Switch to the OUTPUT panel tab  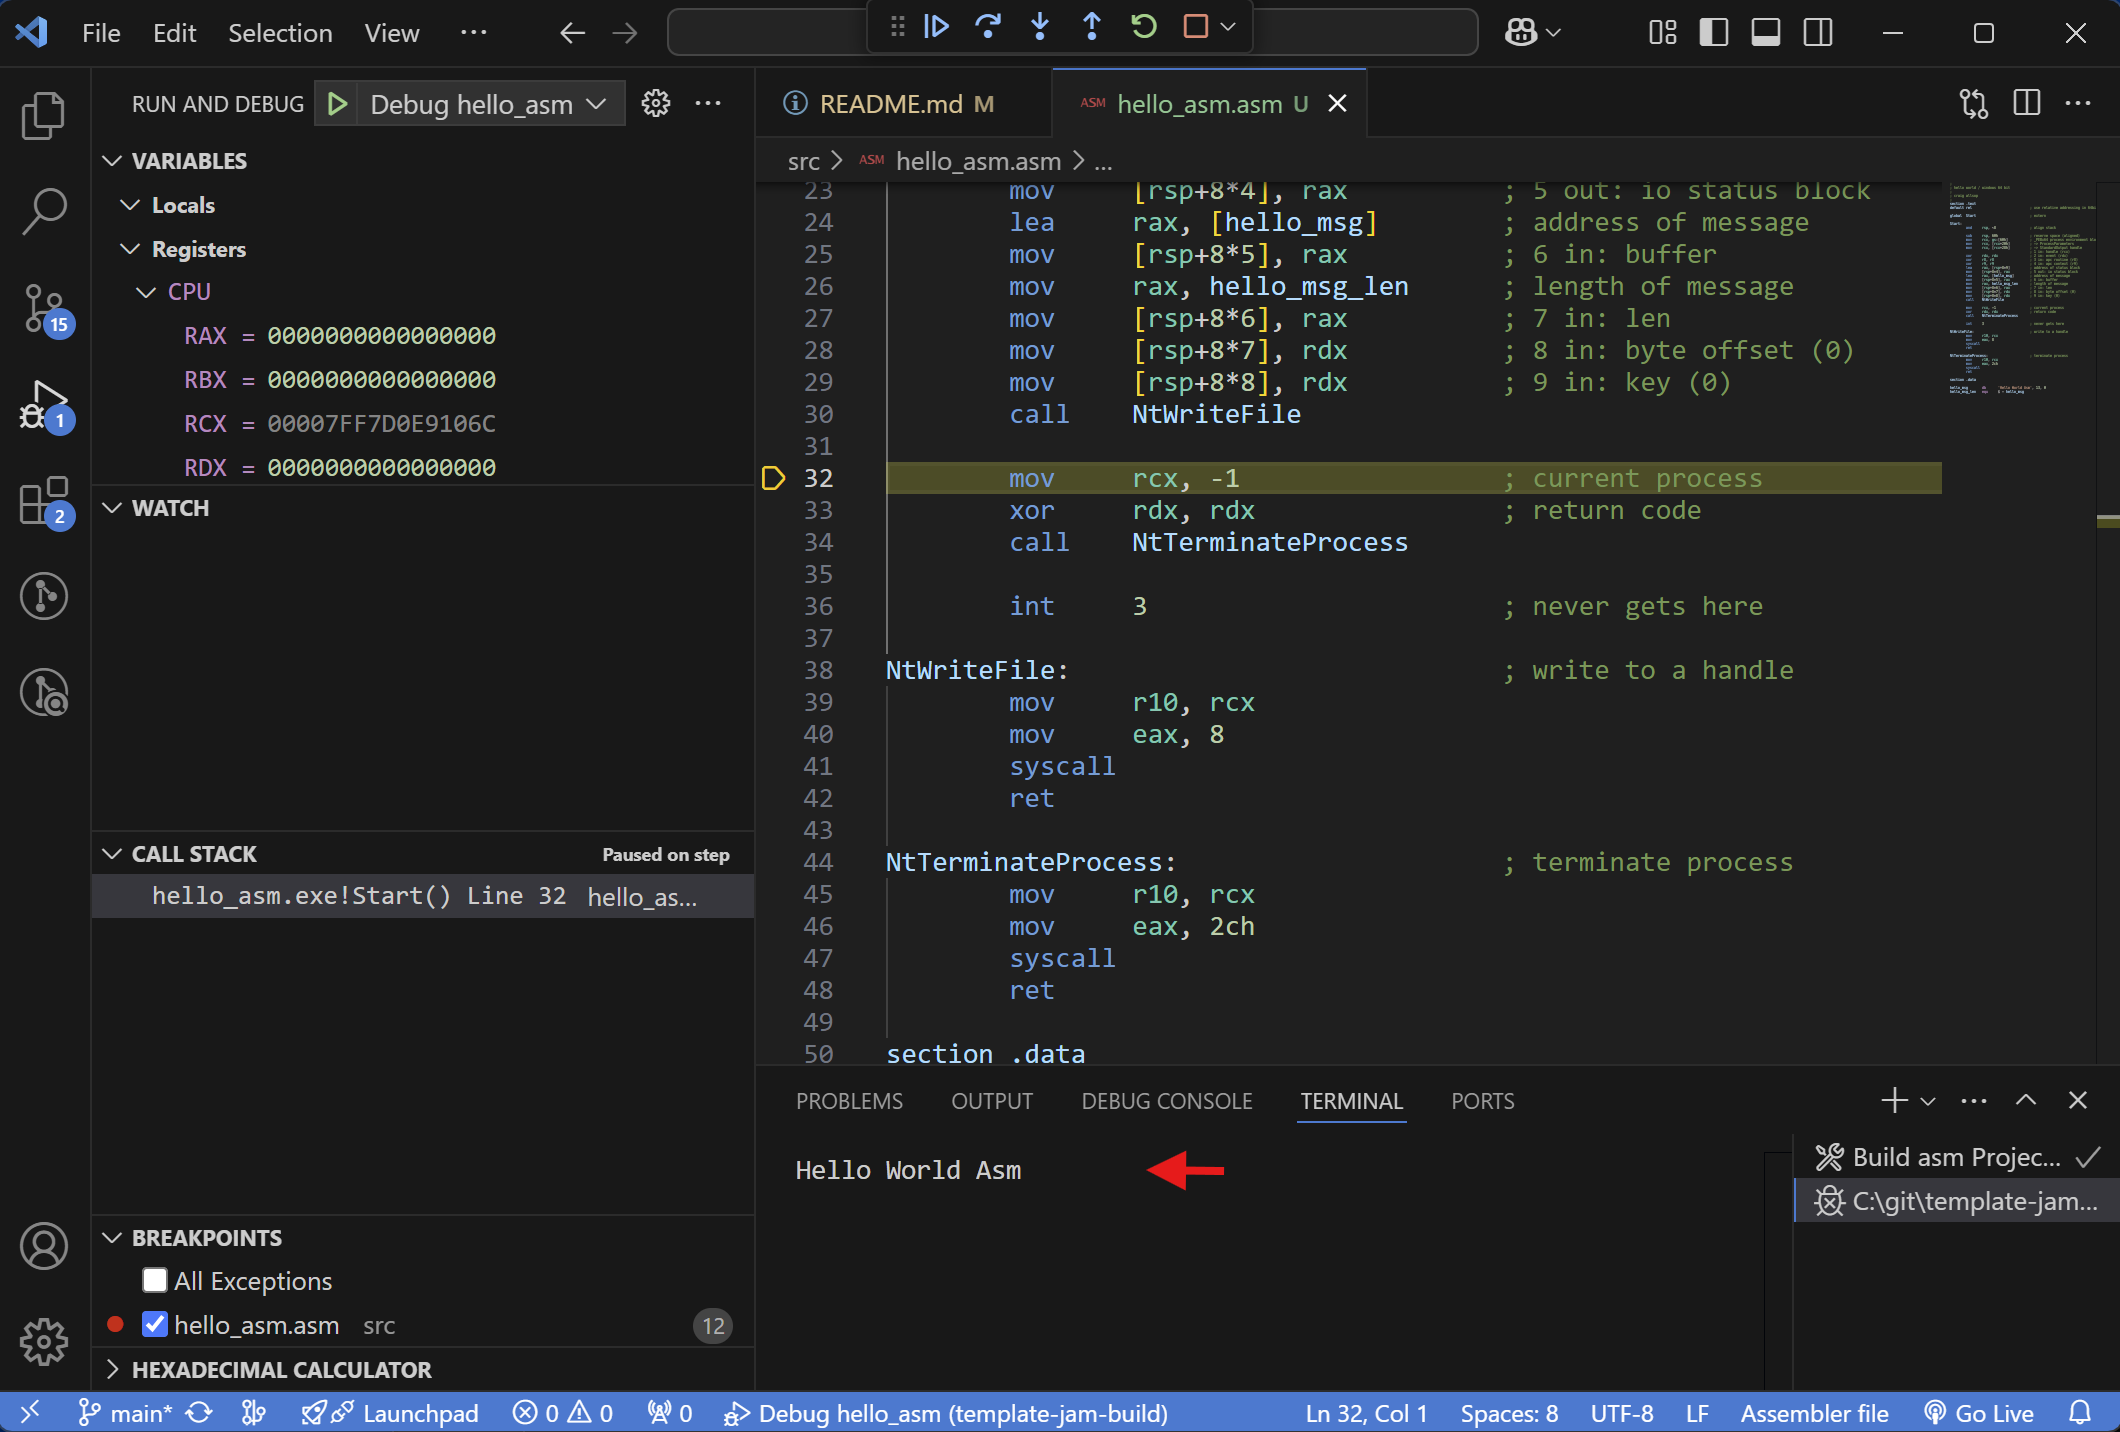(992, 1101)
